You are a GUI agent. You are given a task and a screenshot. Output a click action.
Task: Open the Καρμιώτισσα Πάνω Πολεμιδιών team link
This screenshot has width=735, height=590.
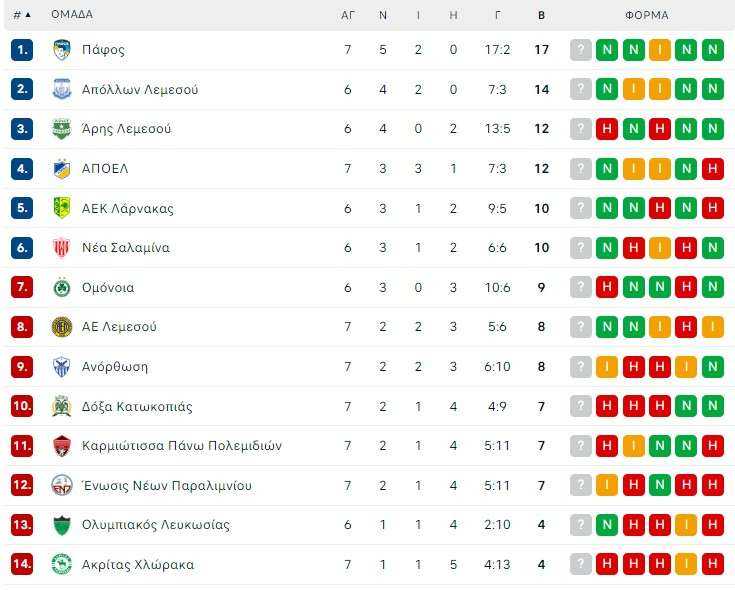(x=181, y=446)
